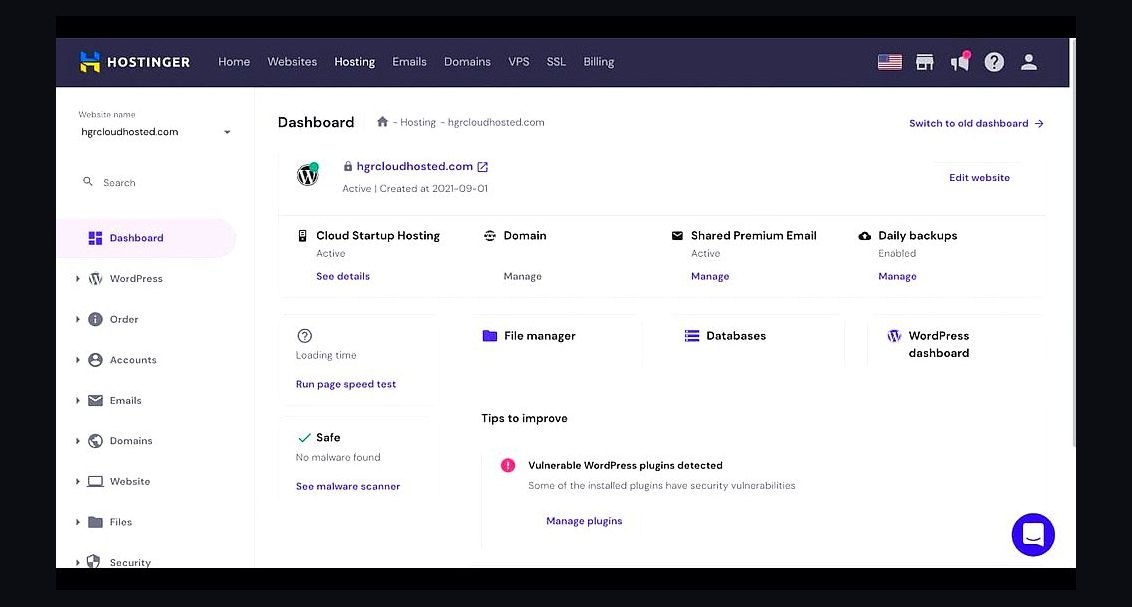The image size is (1132, 607).
Task: Click the Order info icon in the sidebar
Action: click(x=95, y=319)
